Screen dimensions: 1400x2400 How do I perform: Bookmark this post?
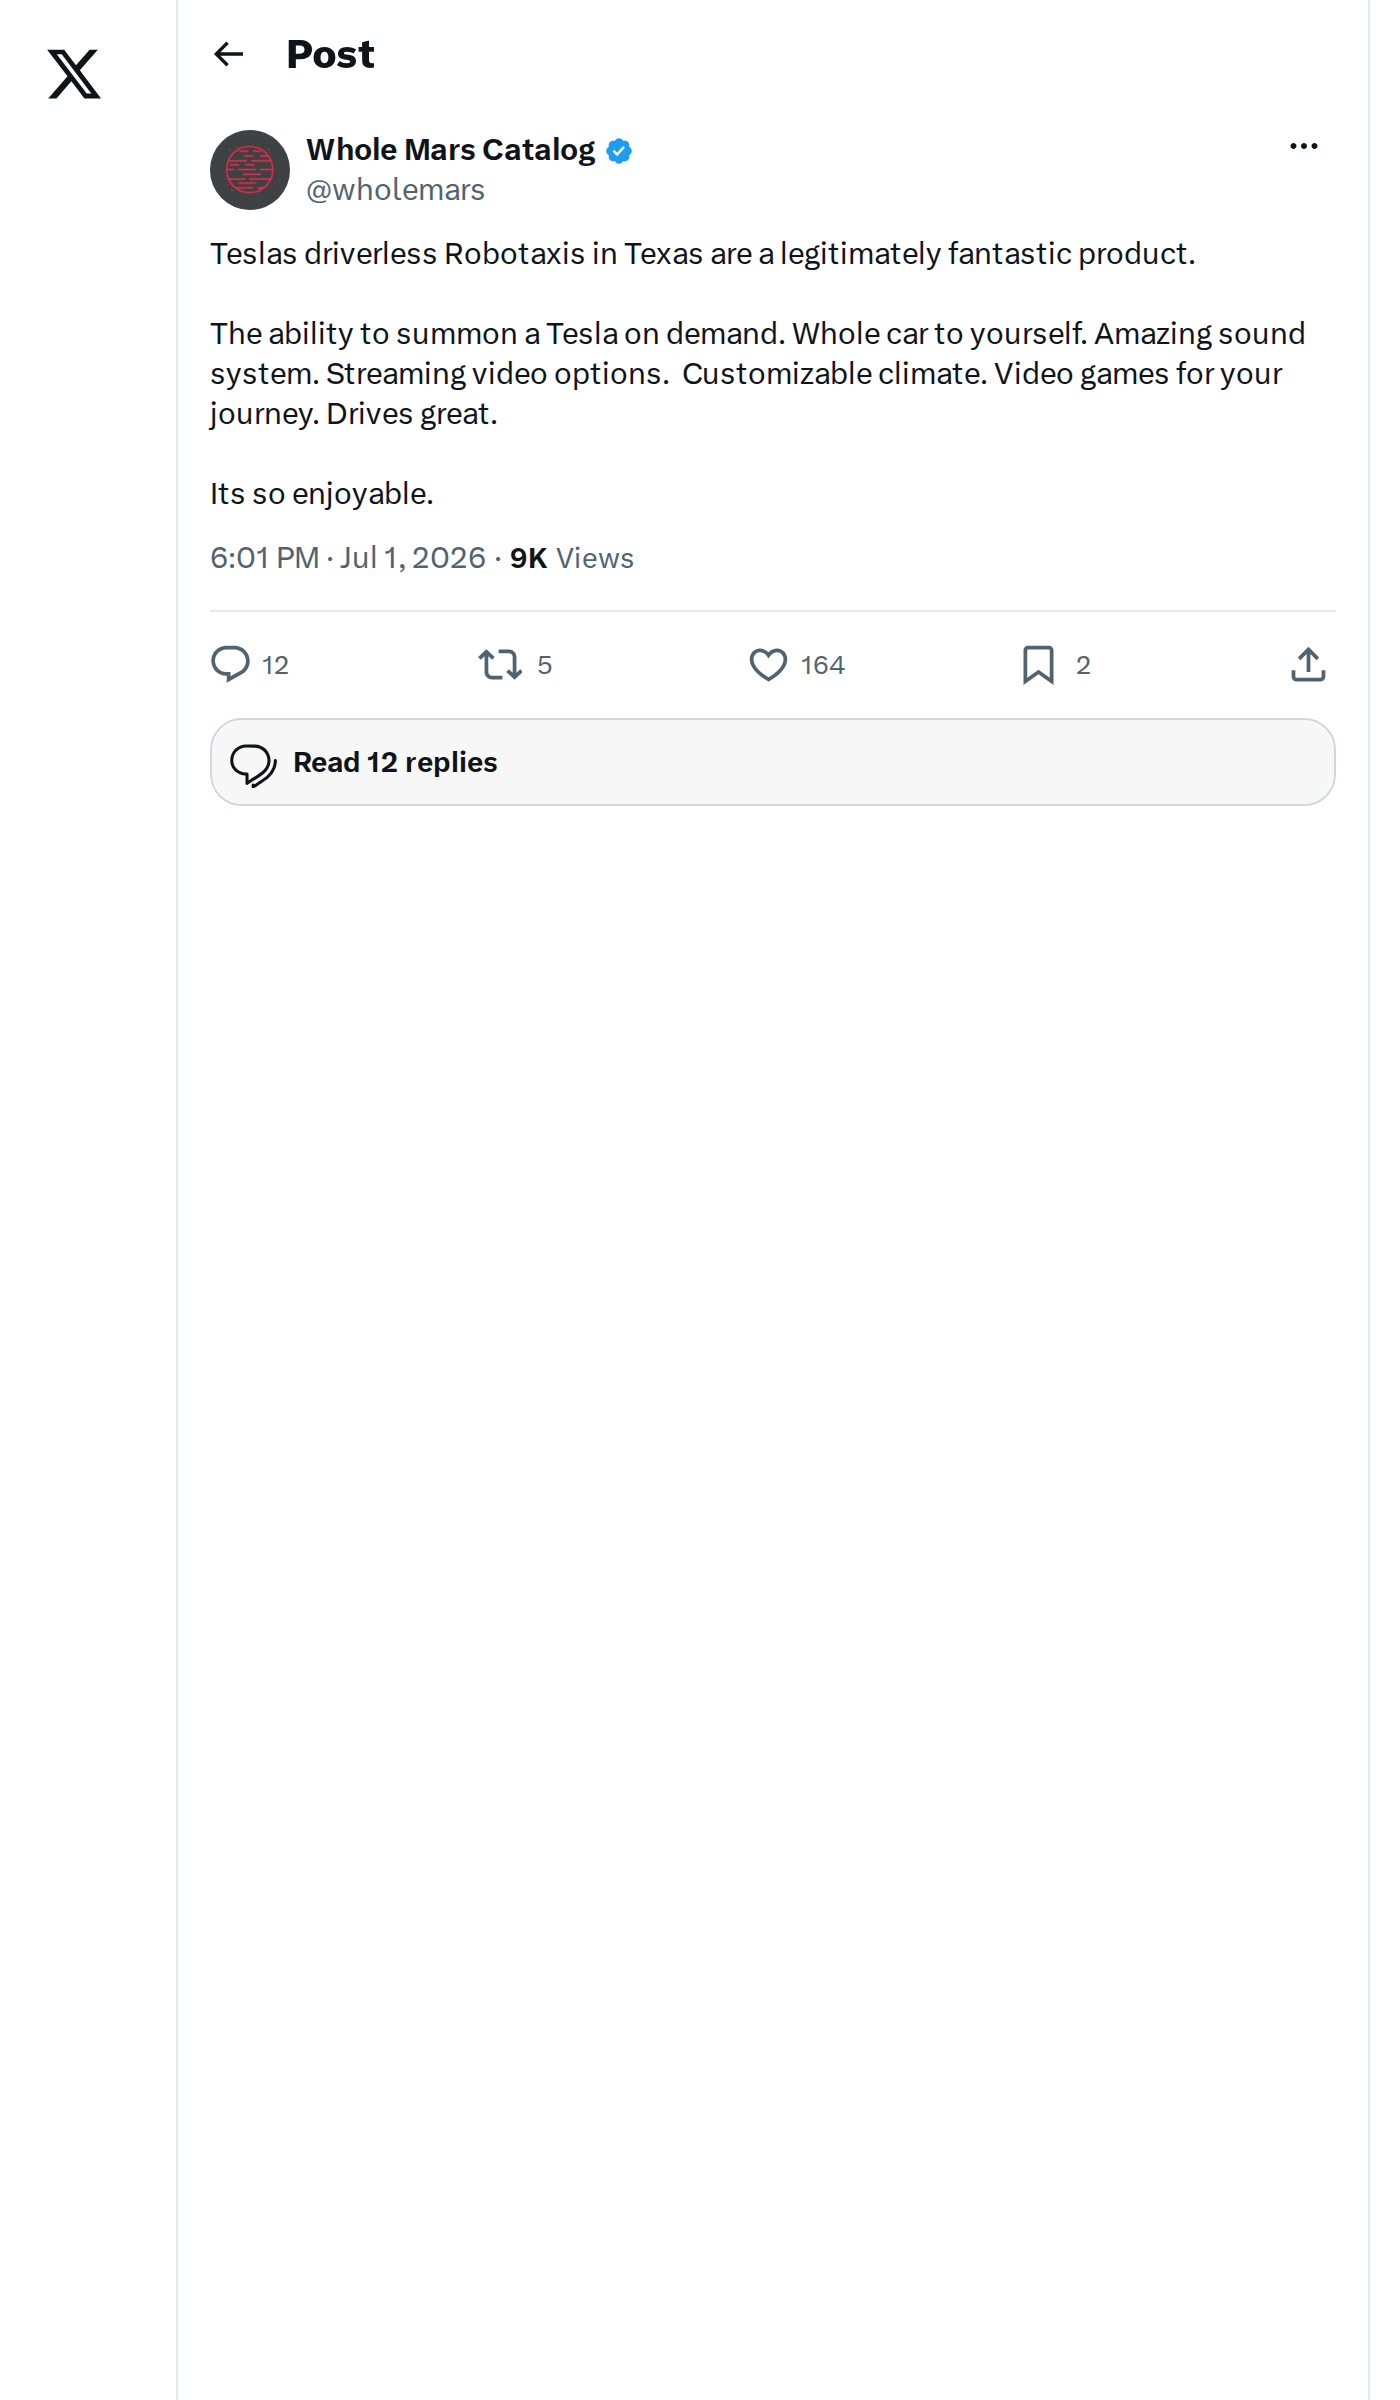(1038, 664)
